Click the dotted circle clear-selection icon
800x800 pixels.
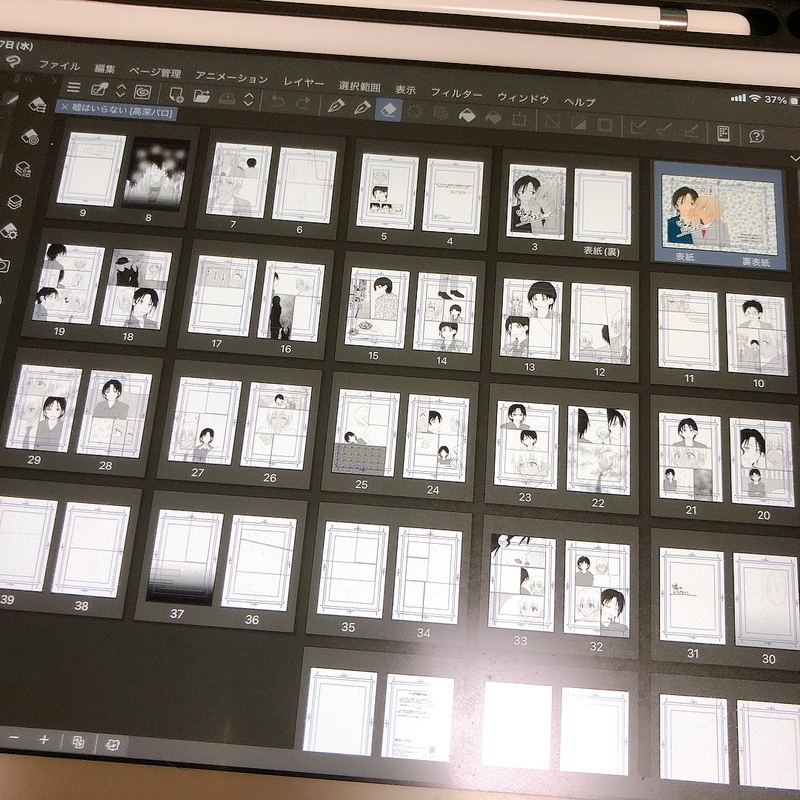point(415,112)
